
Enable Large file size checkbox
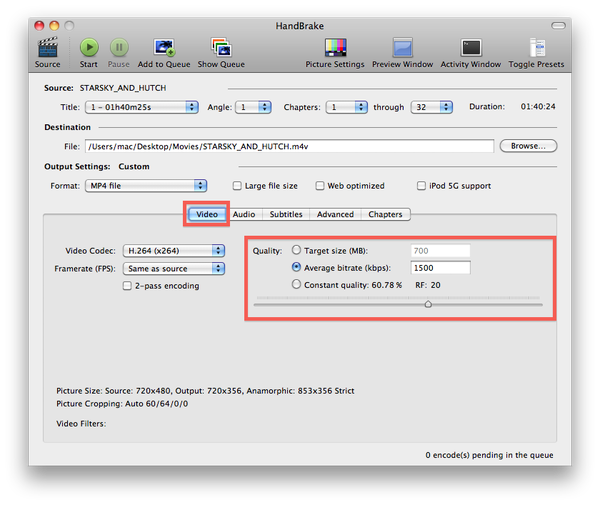click(x=237, y=186)
